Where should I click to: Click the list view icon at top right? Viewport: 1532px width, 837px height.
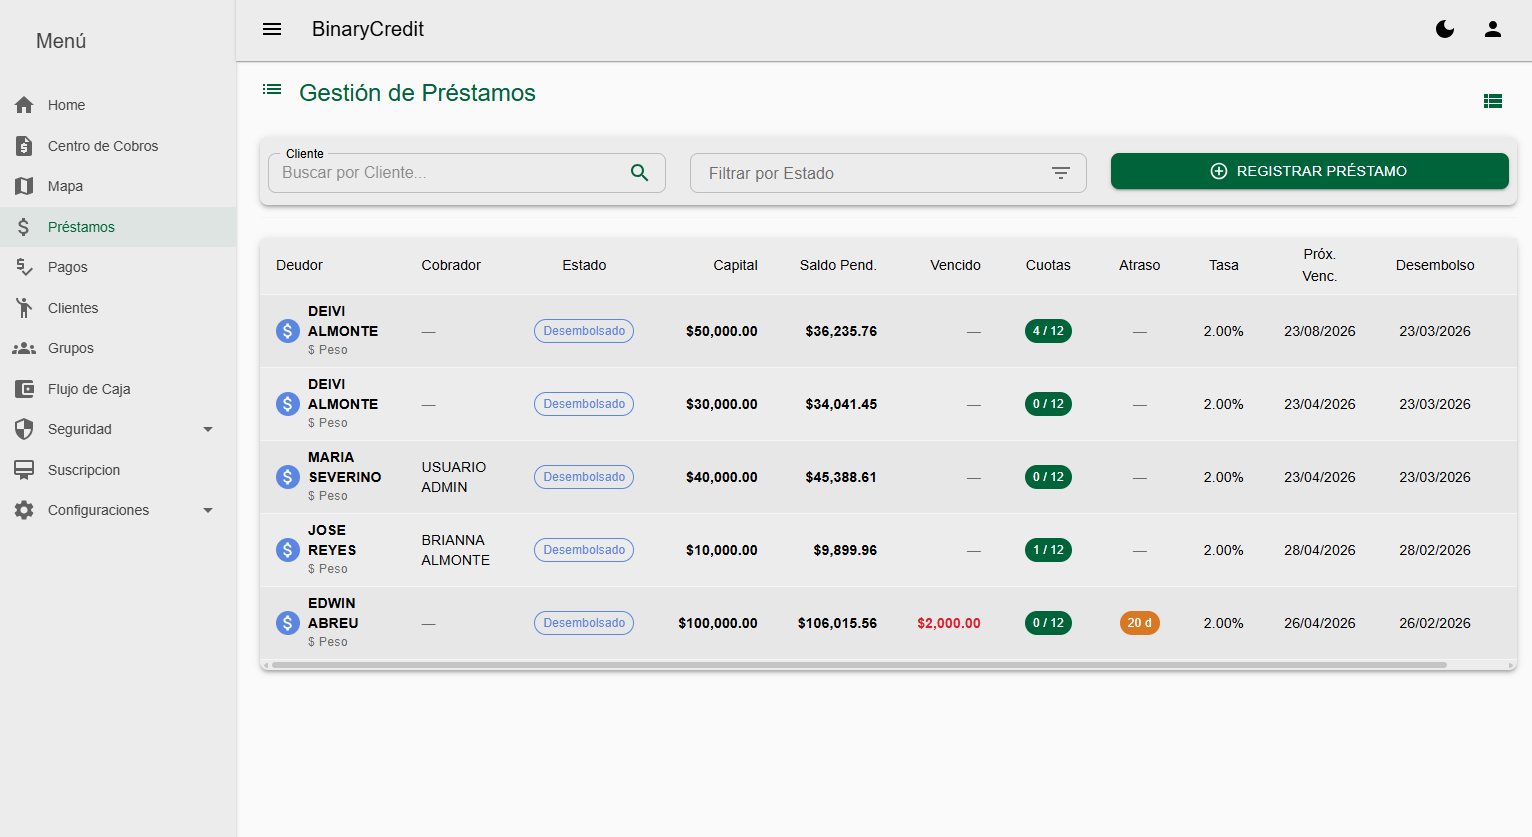pyautogui.click(x=1493, y=101)
